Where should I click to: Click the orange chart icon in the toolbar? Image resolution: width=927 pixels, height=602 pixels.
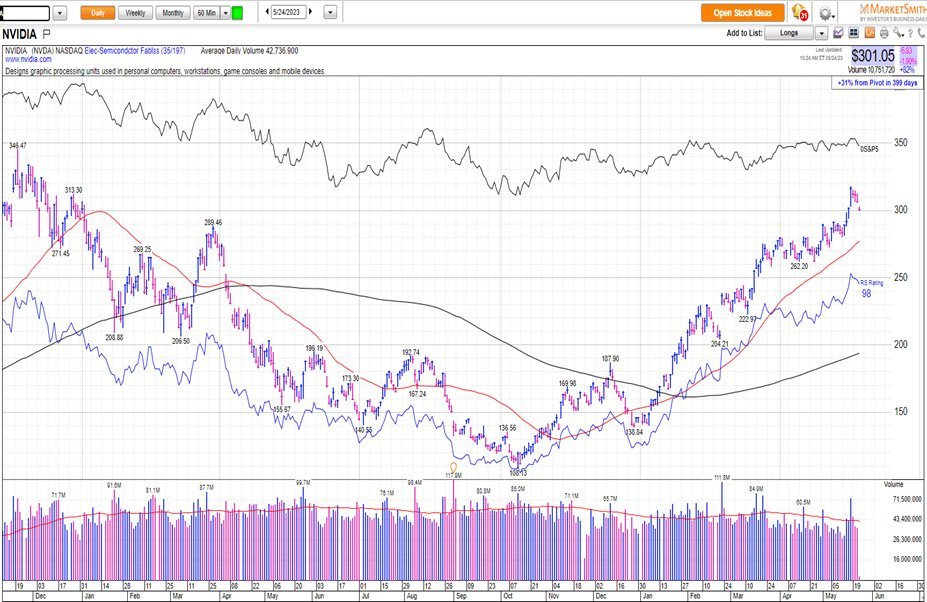coord(869,33)
